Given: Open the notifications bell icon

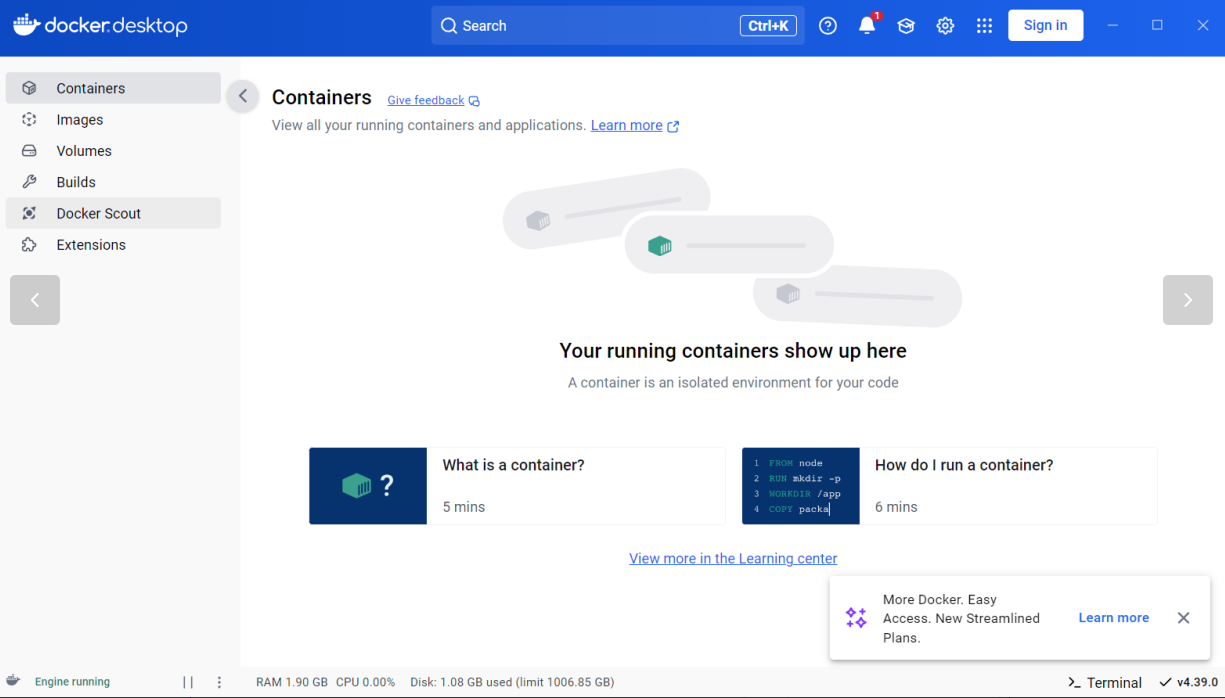Looking at the screenshot, I should point(867,26).
